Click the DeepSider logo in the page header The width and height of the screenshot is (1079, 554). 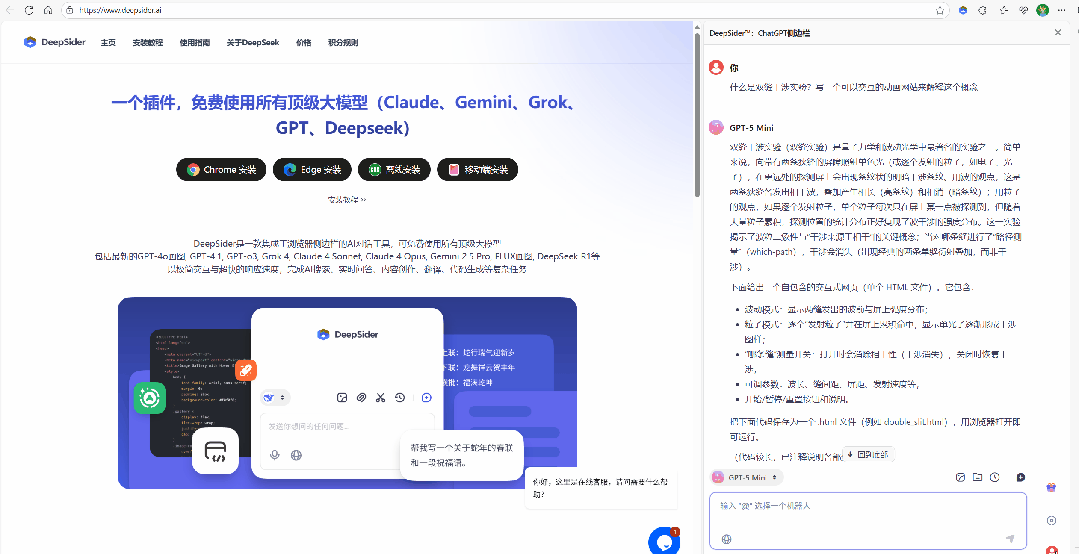coord(55,43)
